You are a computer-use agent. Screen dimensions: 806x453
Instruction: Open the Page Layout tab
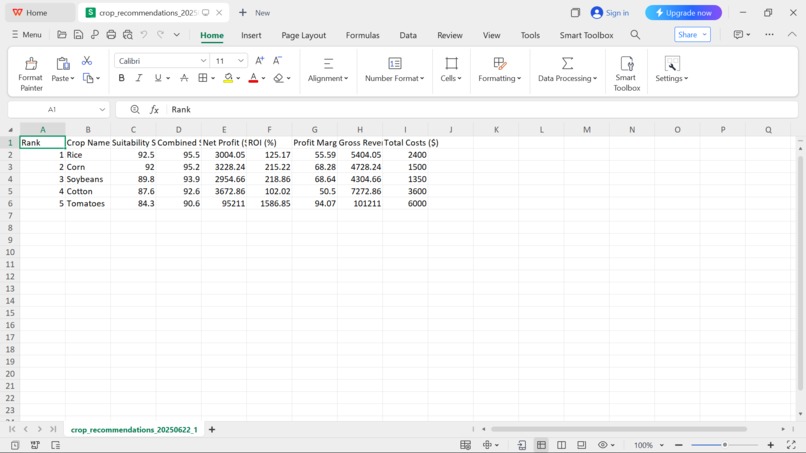tap(303, 35)
